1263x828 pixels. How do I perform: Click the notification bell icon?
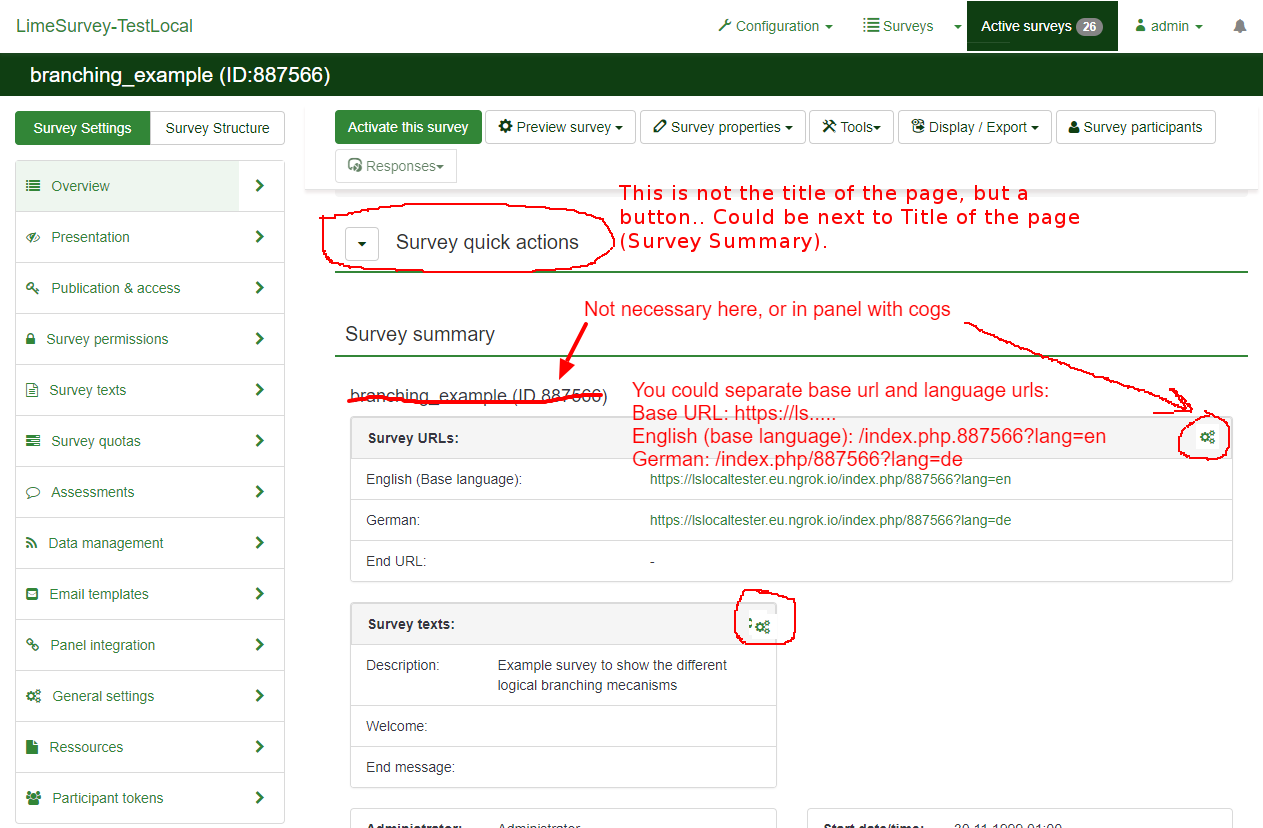[x=1240, y=27]
